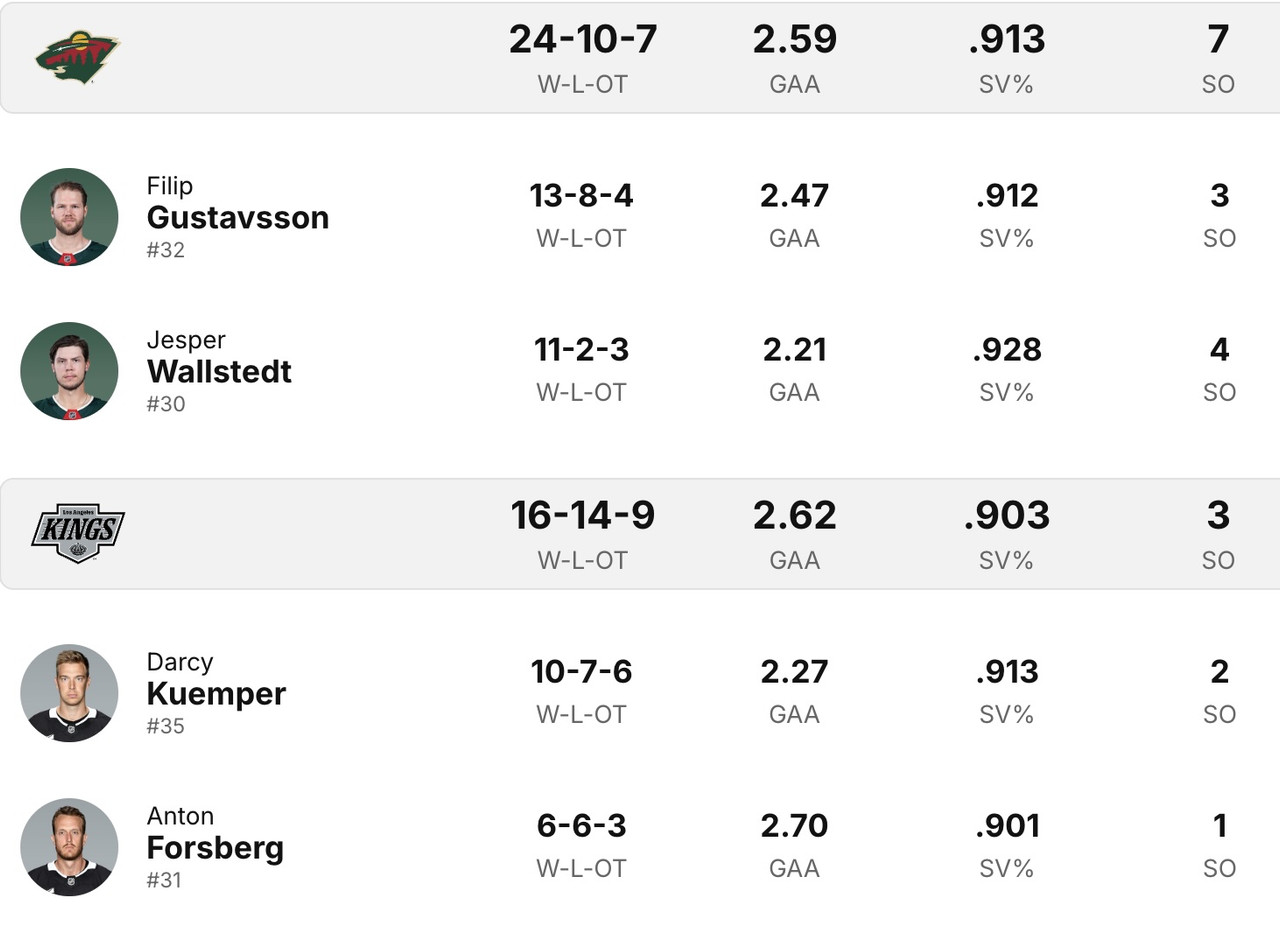Click the Los Angeles Kings logo
The image size is (1280, 926).
[x=77, y=532]
